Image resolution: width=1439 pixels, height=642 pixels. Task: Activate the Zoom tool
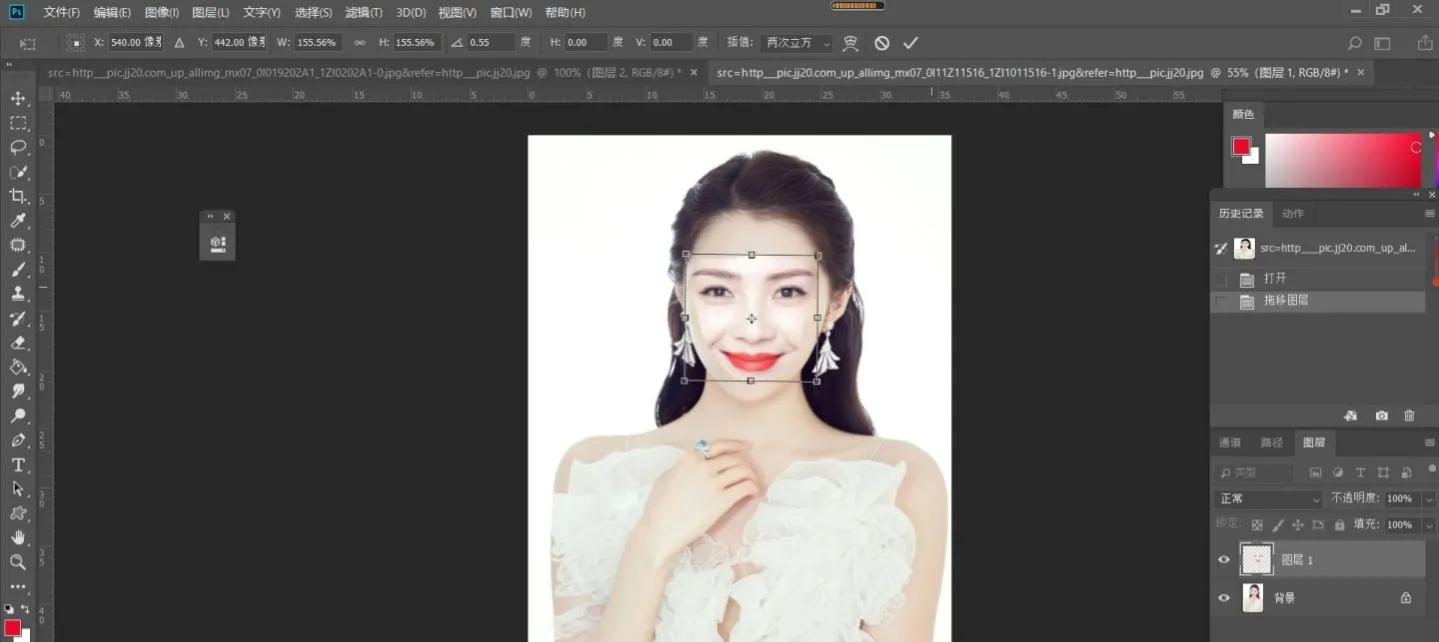pyautogui.click(x=17, y=563)
